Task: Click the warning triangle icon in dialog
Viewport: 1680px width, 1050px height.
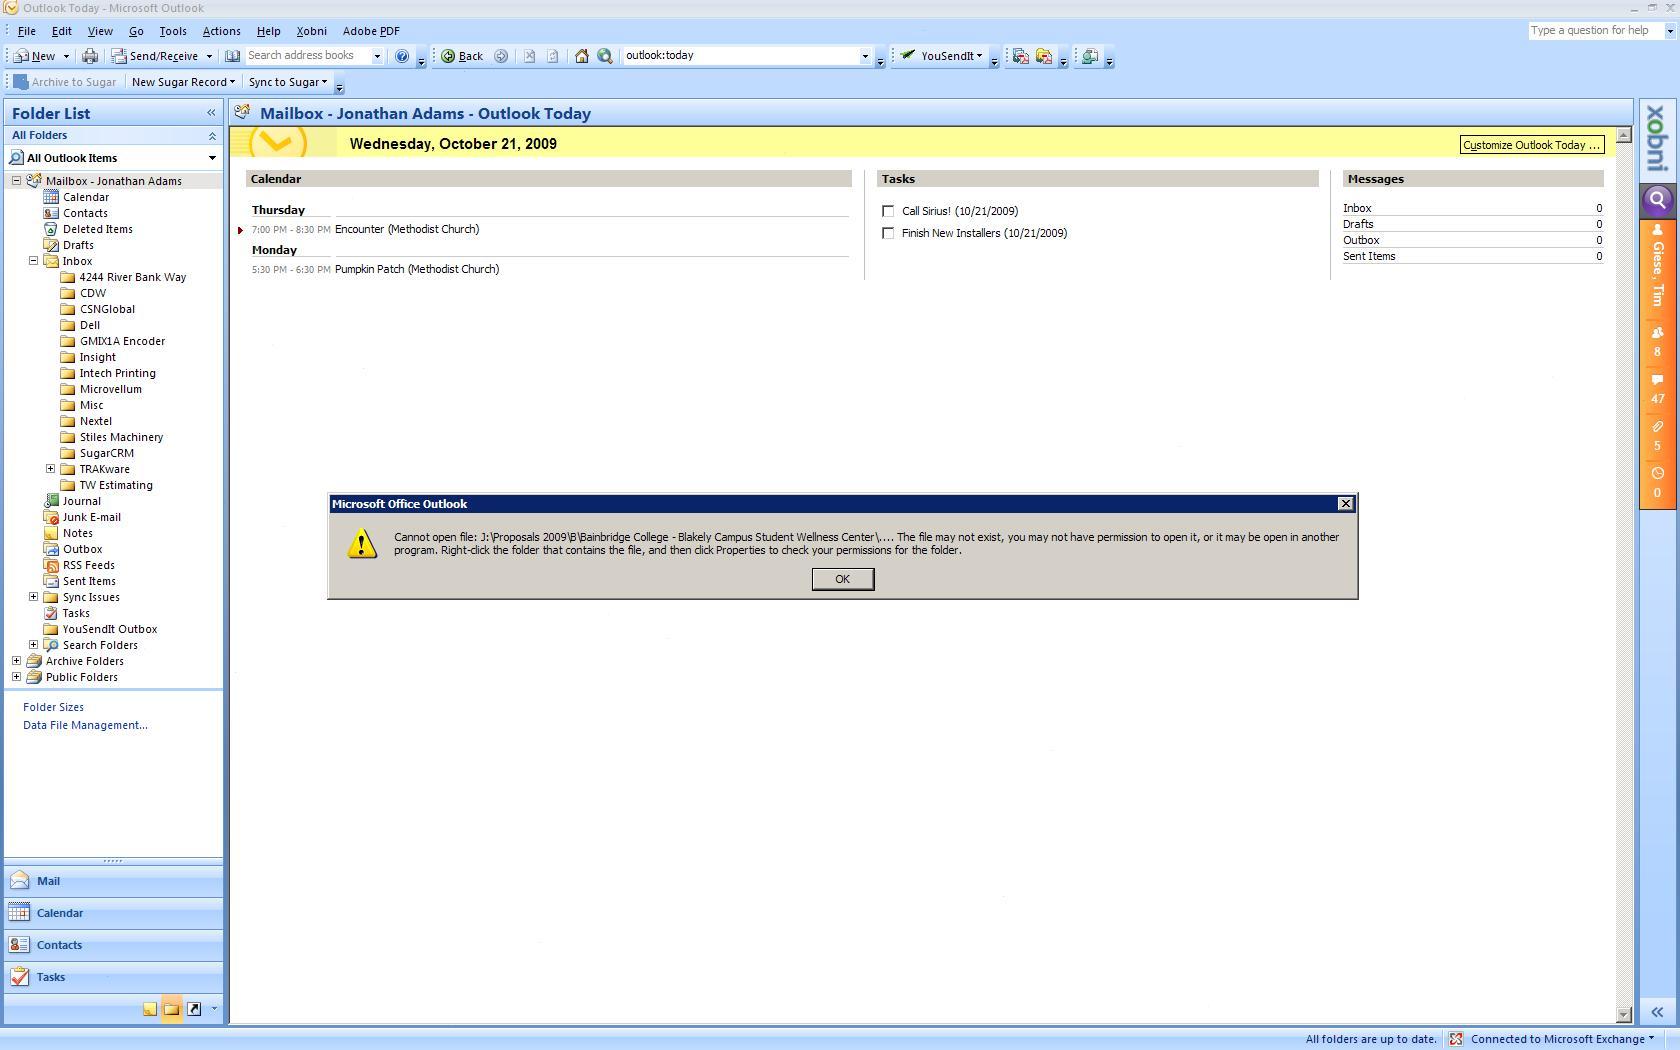Action: 362,544
